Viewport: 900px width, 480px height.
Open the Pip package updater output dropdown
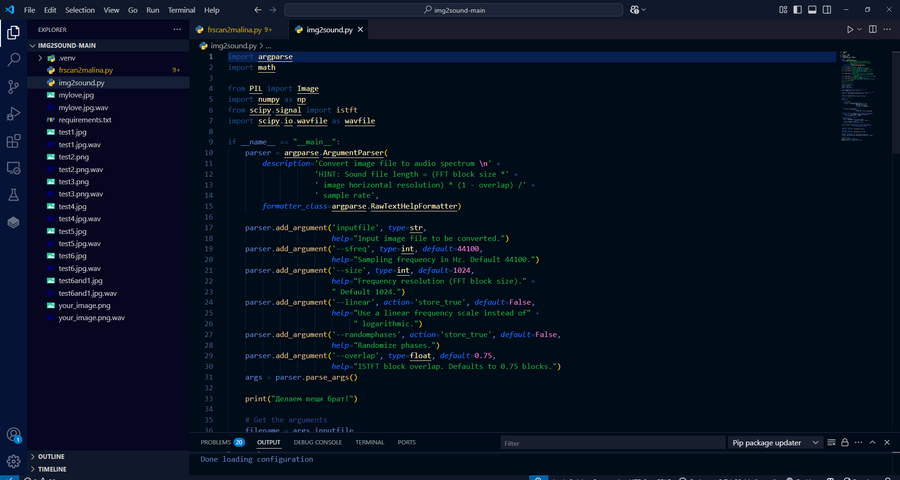click(x=775, y=442)
